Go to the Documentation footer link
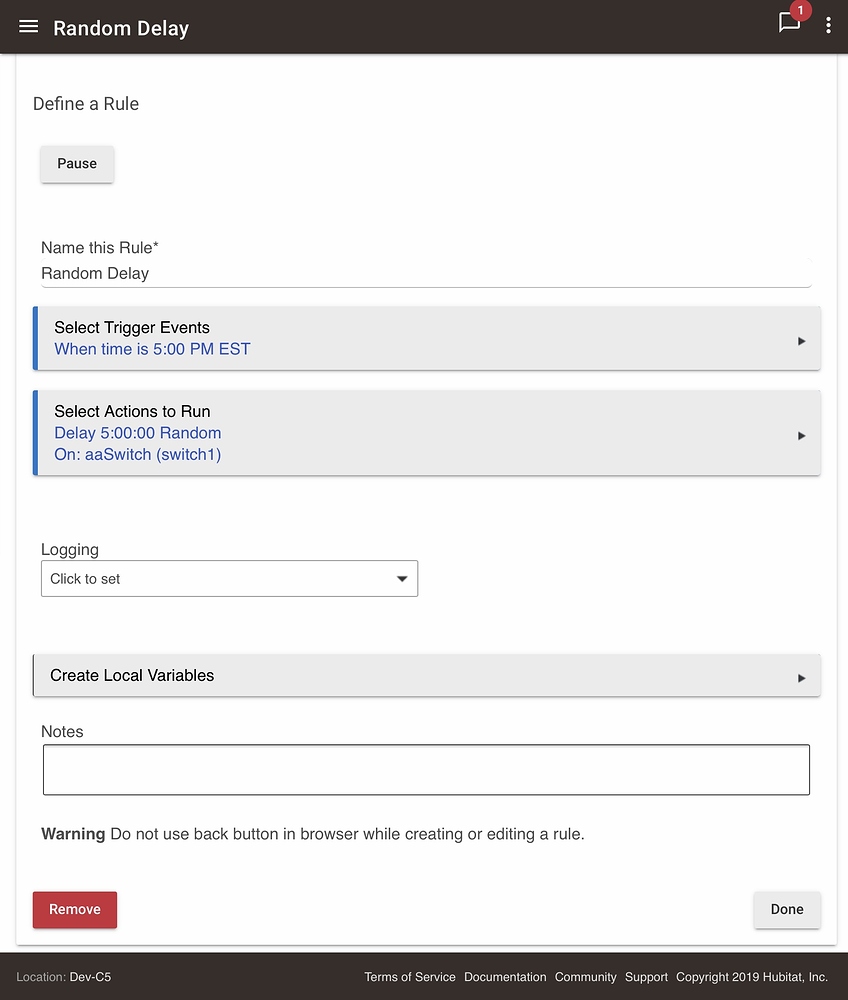Image resolution: width=848 pixels, height=1000 pixels. [x=505, y=977]
